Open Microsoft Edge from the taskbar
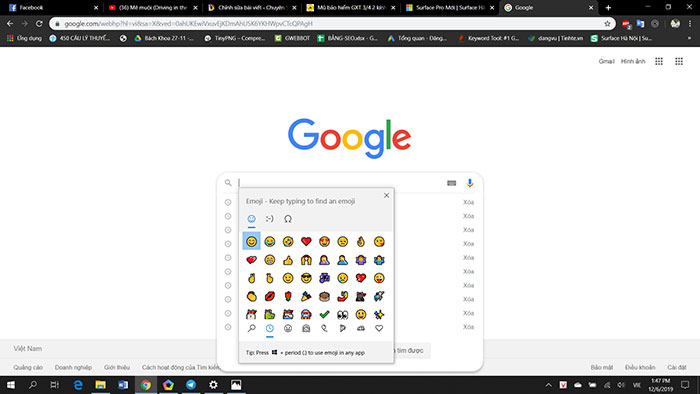 (78, 385)
